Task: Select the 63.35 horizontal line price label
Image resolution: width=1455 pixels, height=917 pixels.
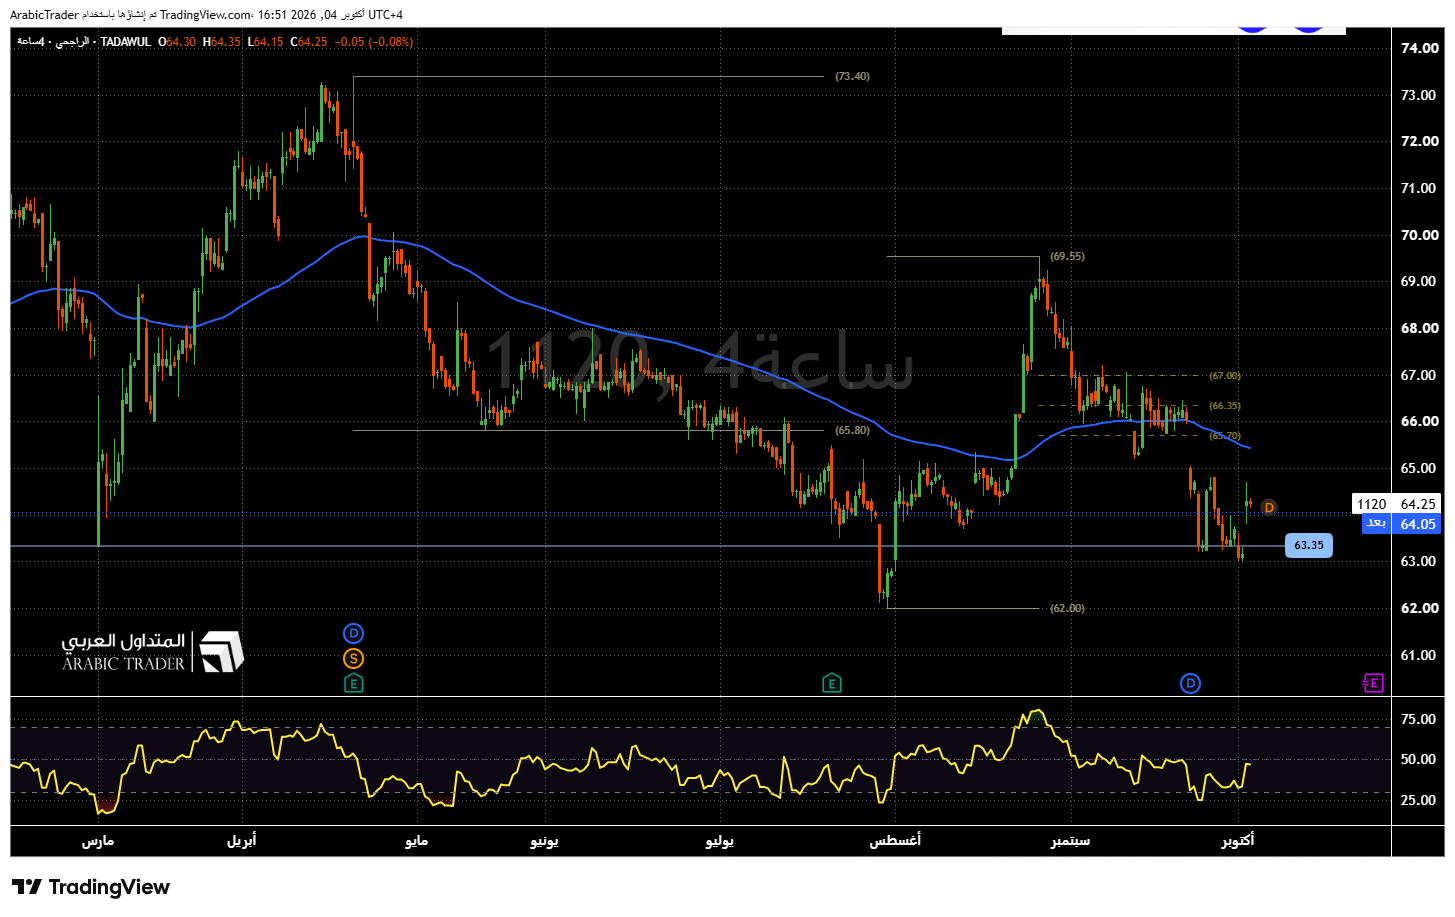Action: click(x=1308, y=545)
